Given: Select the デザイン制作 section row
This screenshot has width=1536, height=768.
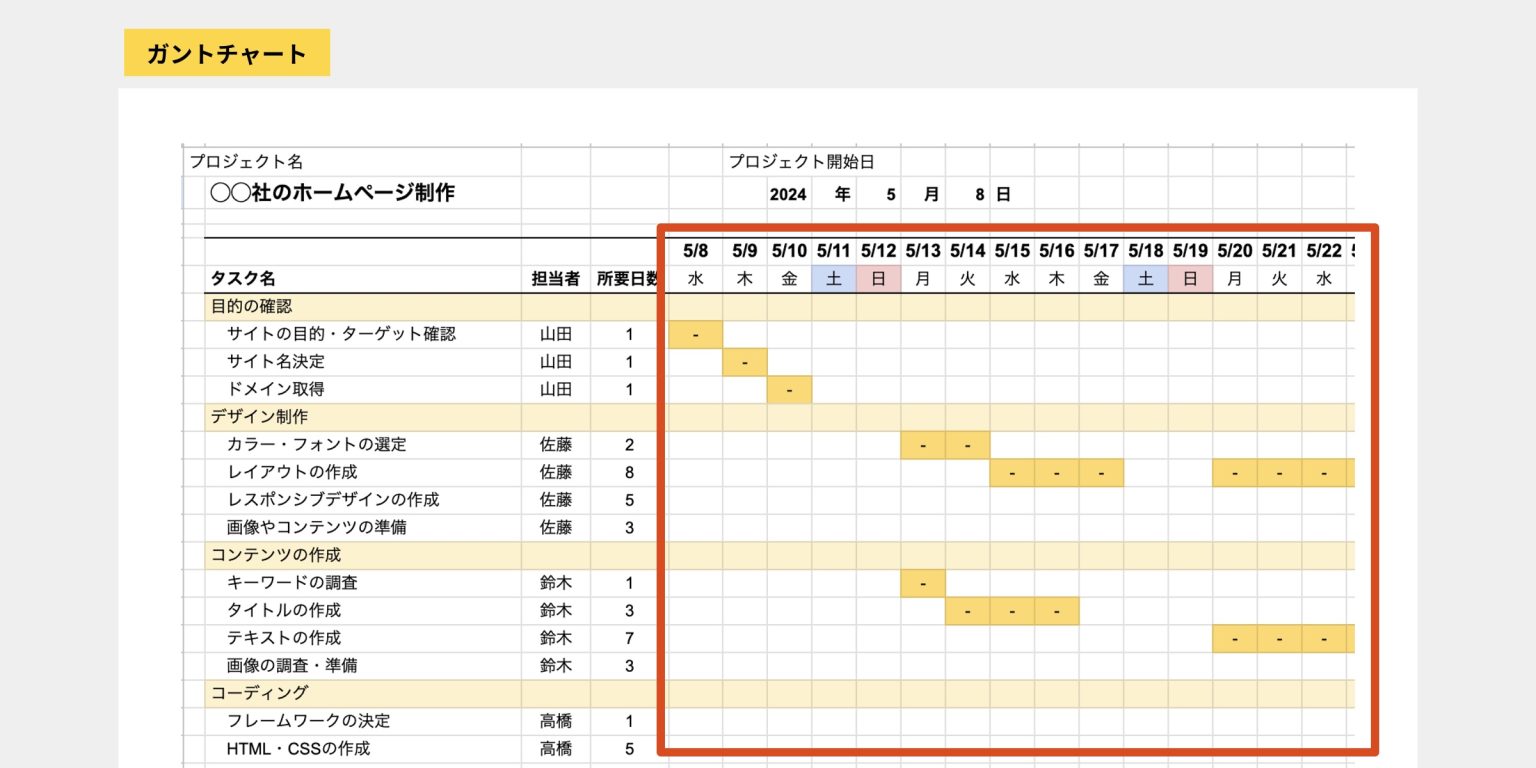Looking at the screenshot, I should point(780,417).
